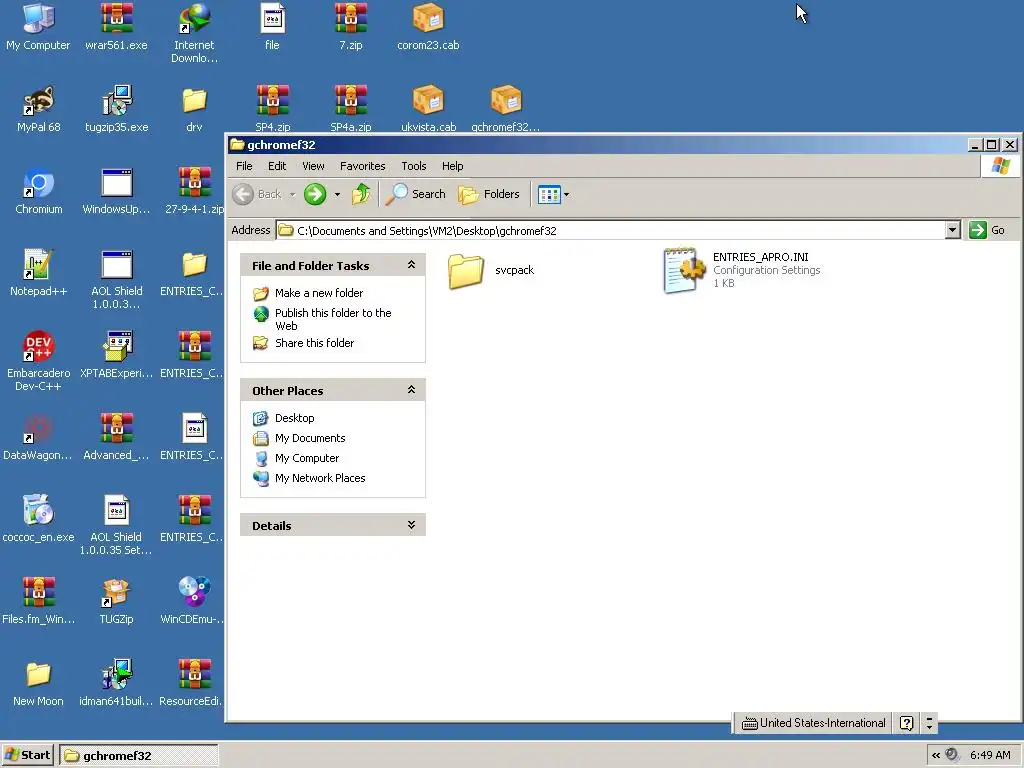1024x768 pixels.
Task: Click the taskbar clock
Action: 990,755
